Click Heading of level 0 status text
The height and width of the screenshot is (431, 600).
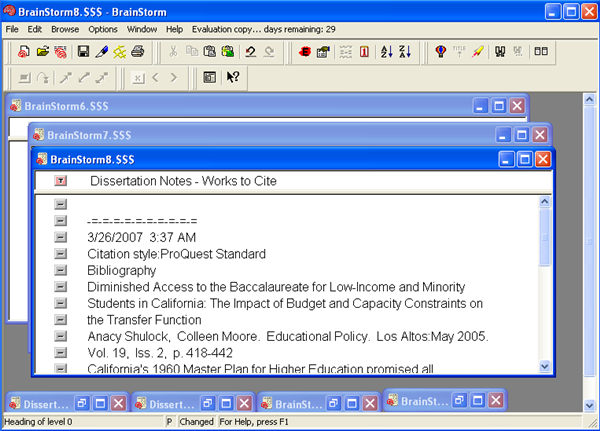pos(38,422)
